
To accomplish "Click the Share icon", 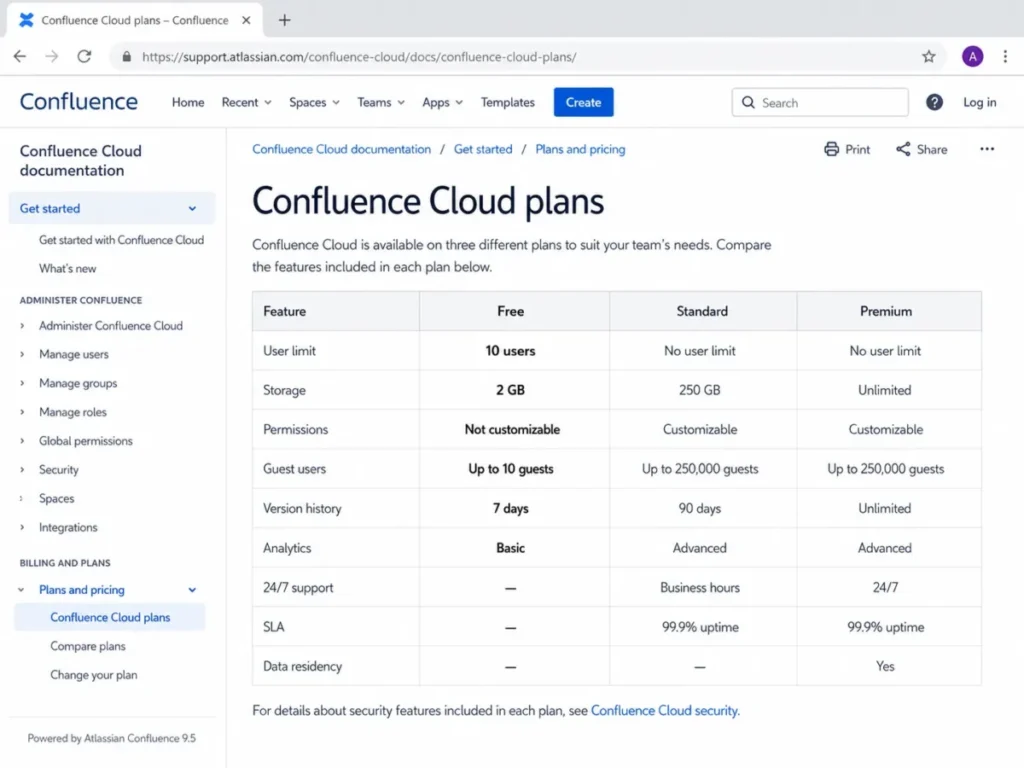I will pos(903,149).
